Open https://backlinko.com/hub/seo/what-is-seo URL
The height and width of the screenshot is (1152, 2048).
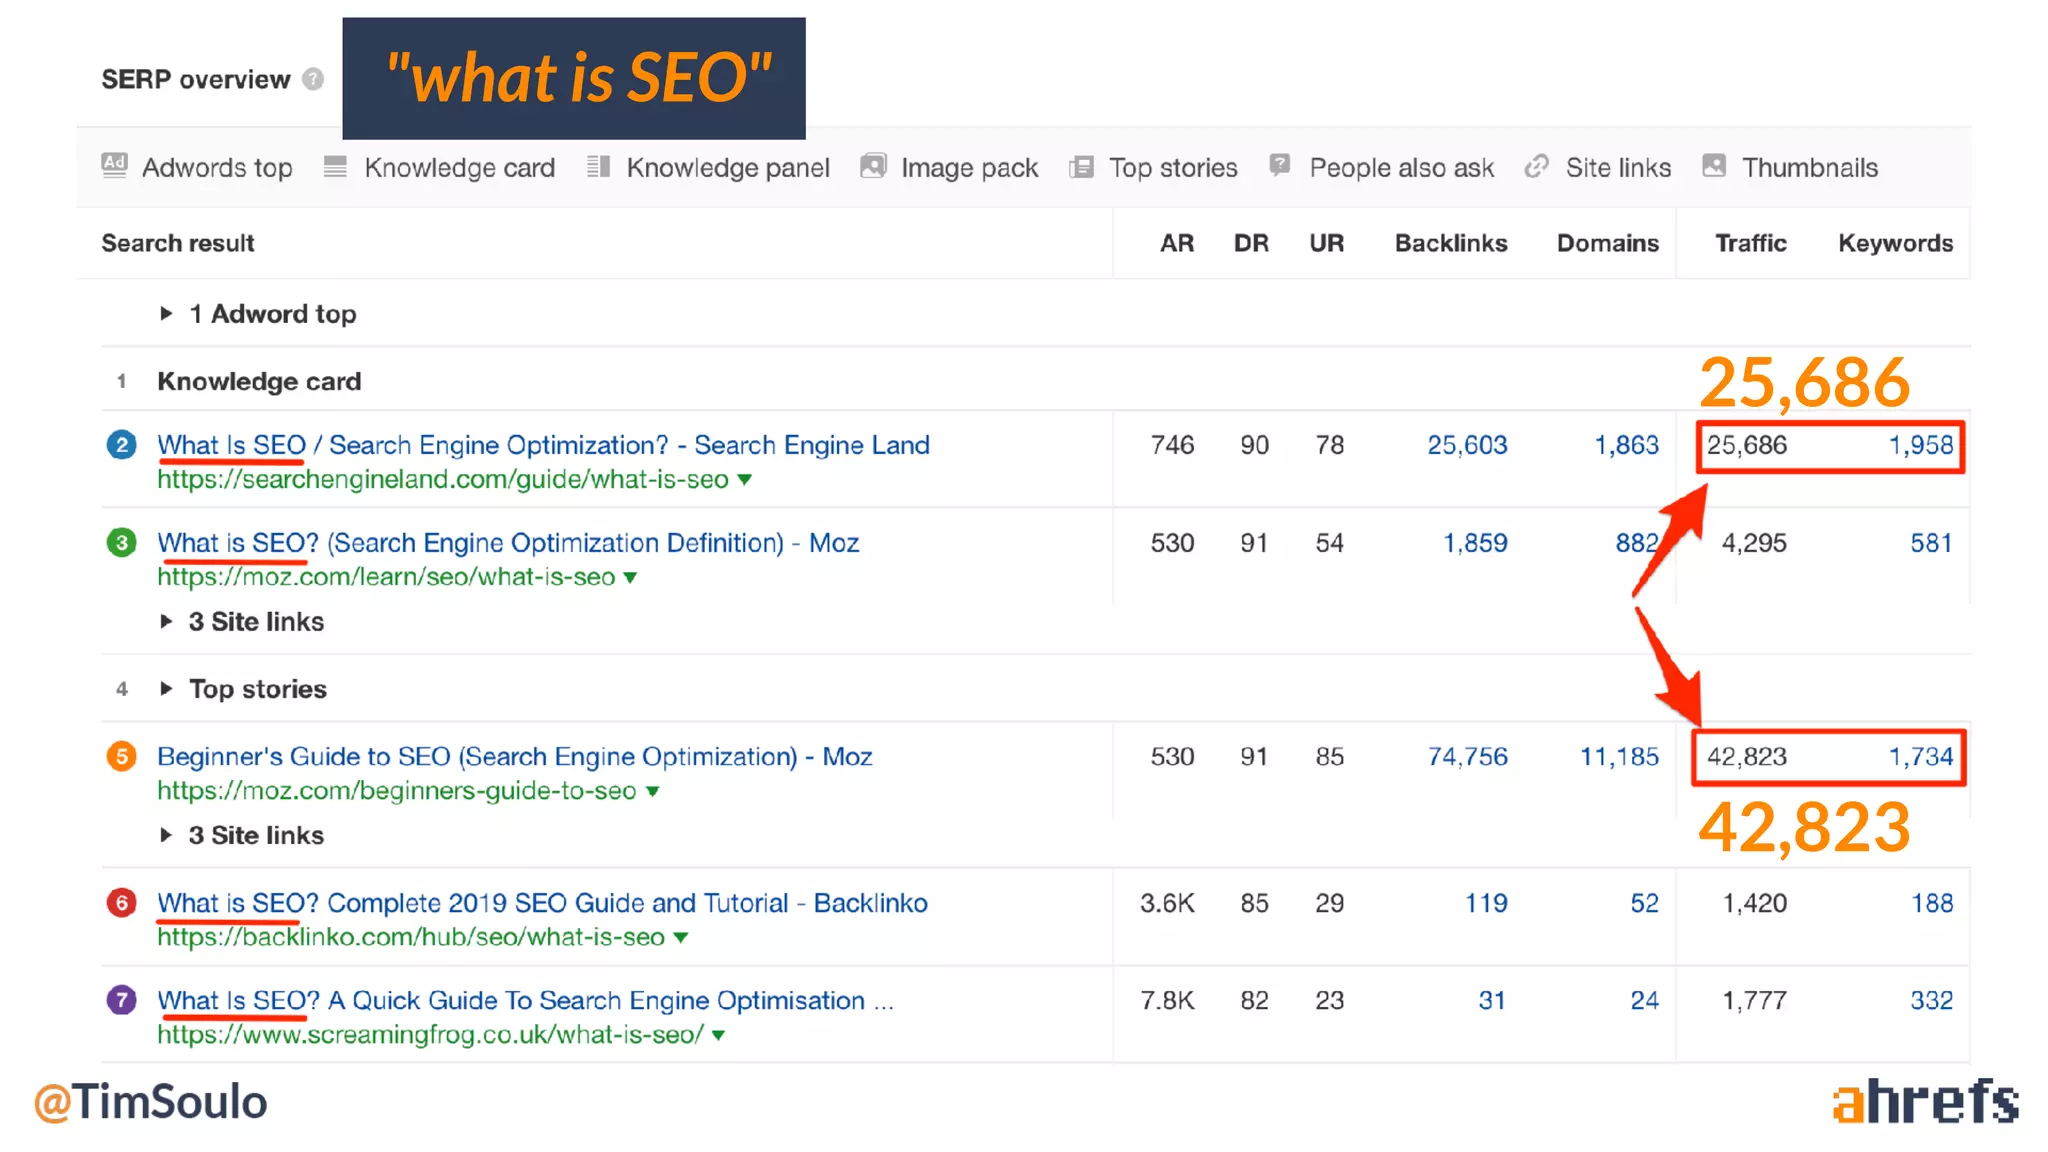(411, 938)
